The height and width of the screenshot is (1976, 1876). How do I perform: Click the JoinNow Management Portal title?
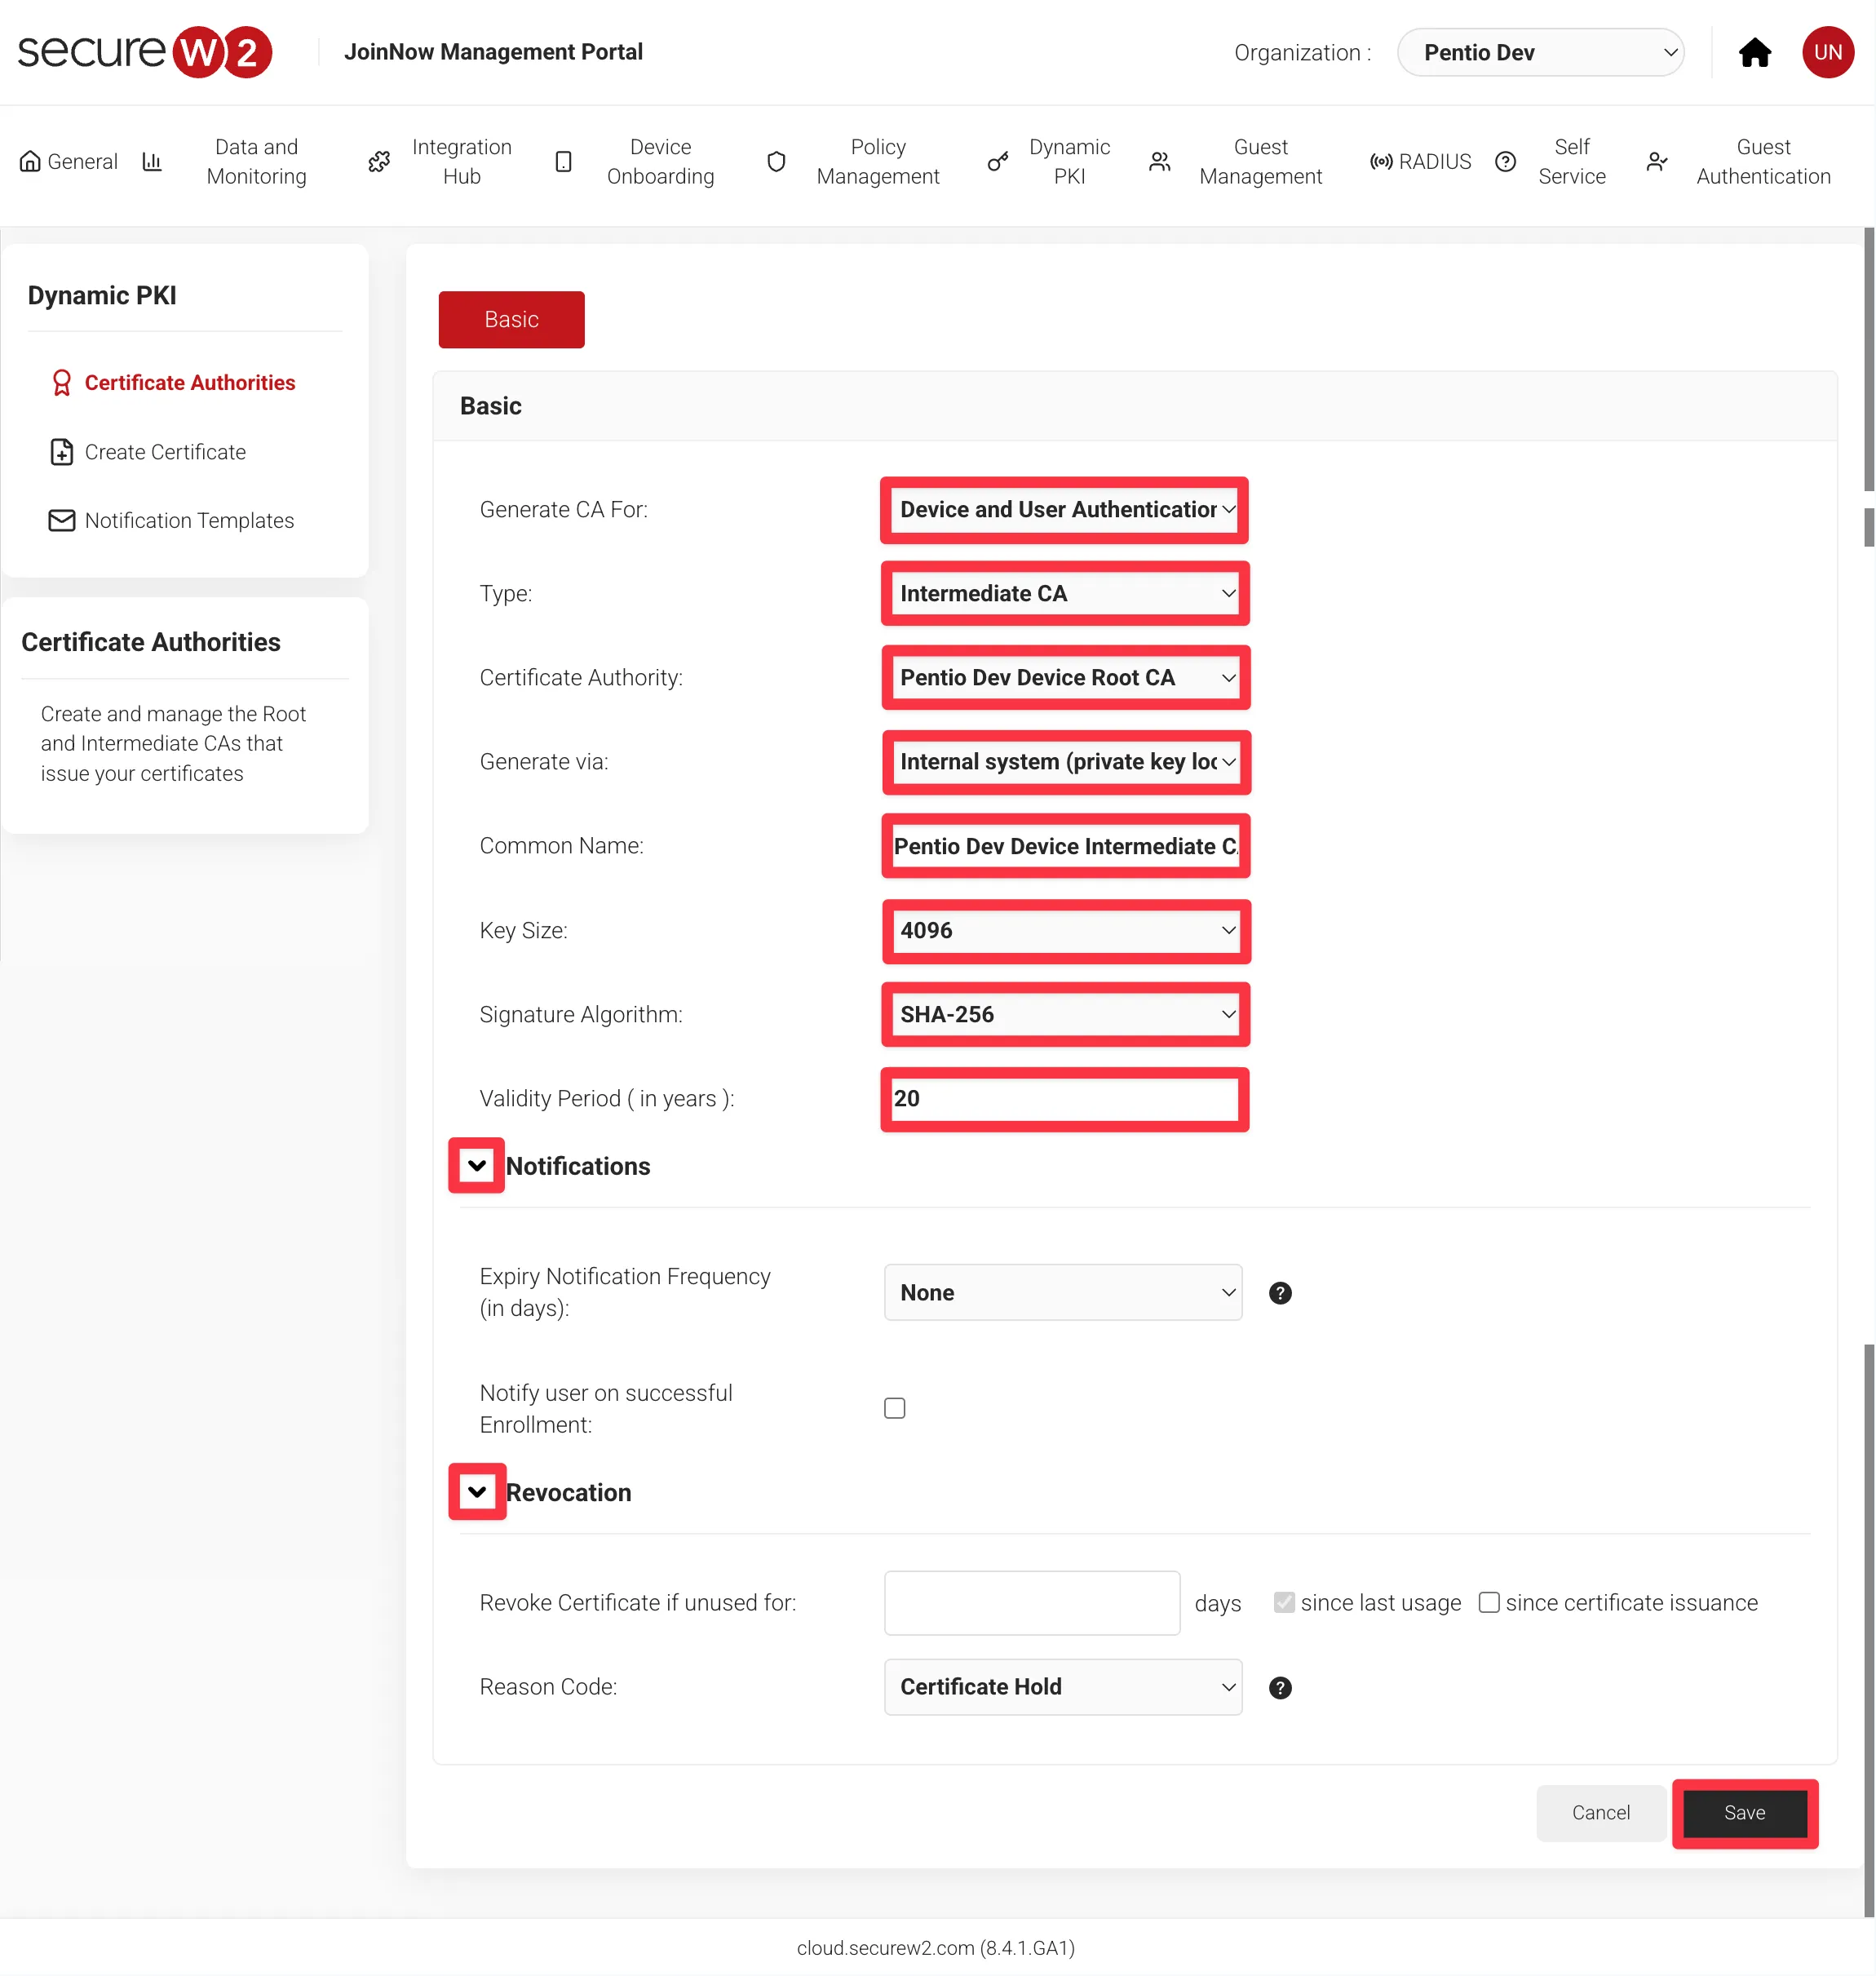(x=493, y=52)
